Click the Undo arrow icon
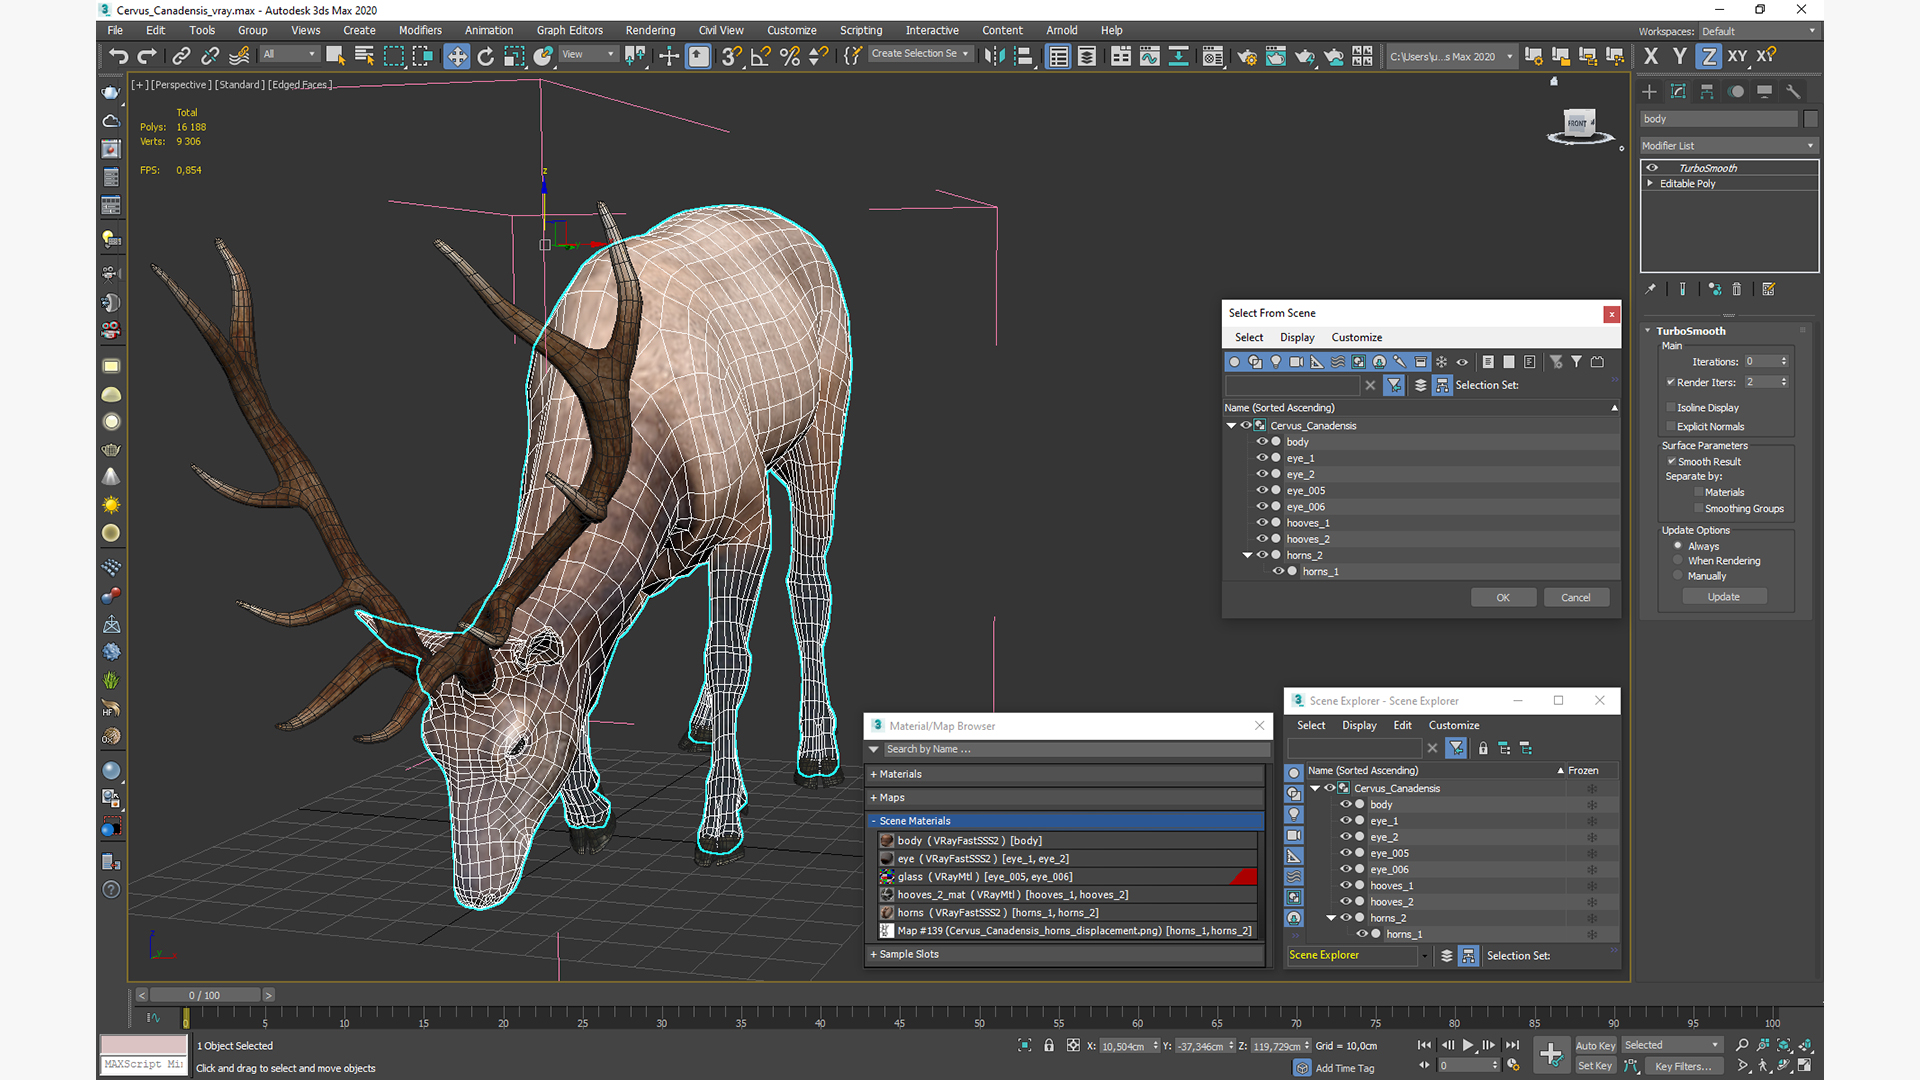The width and height of the screenshot is (1920, 1080). 118,56
